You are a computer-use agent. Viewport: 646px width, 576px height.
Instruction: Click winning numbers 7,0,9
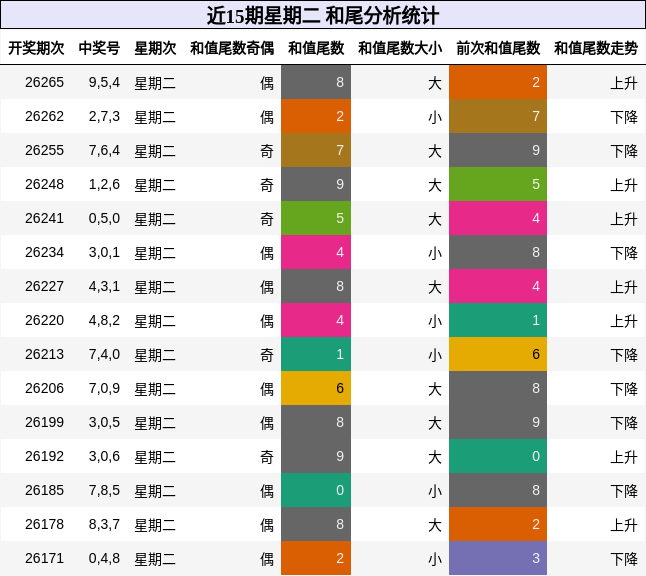point(104,389)
